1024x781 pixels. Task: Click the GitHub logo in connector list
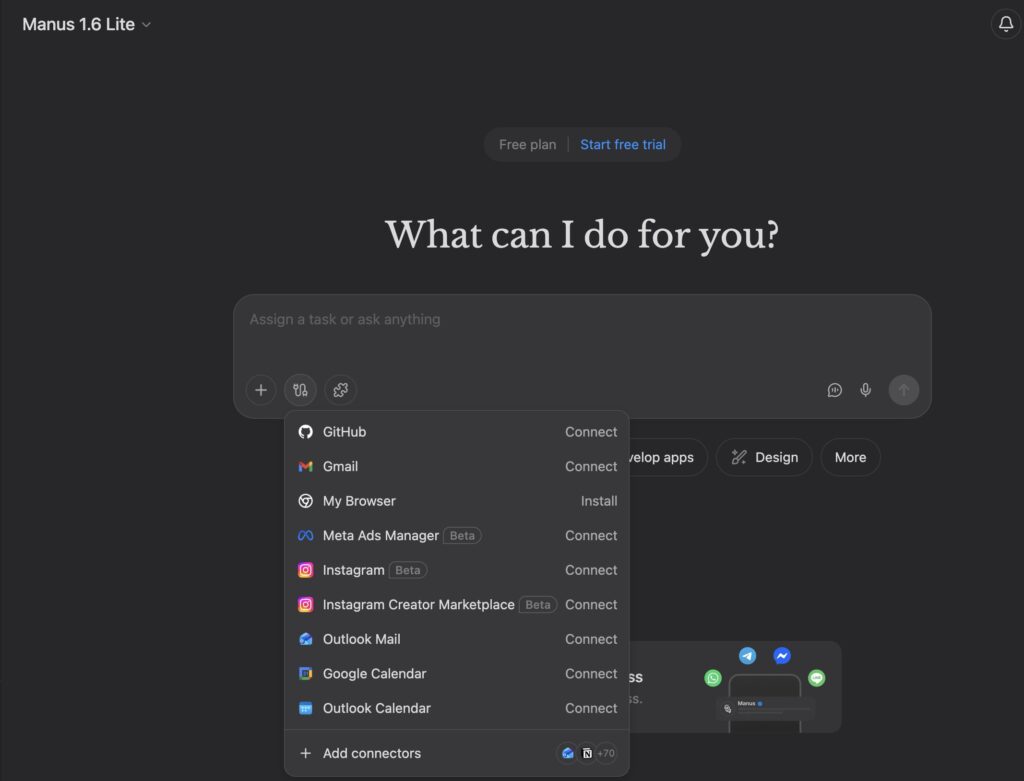(x=306, y=432)
